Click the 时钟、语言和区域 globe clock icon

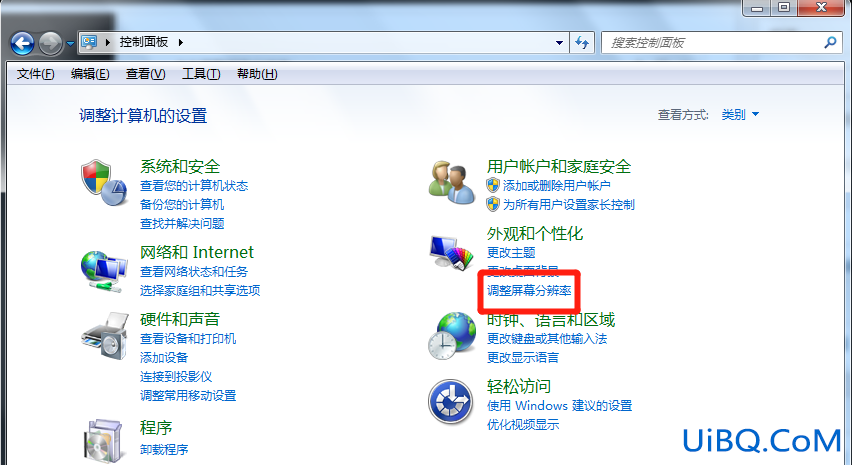(452, 336)
